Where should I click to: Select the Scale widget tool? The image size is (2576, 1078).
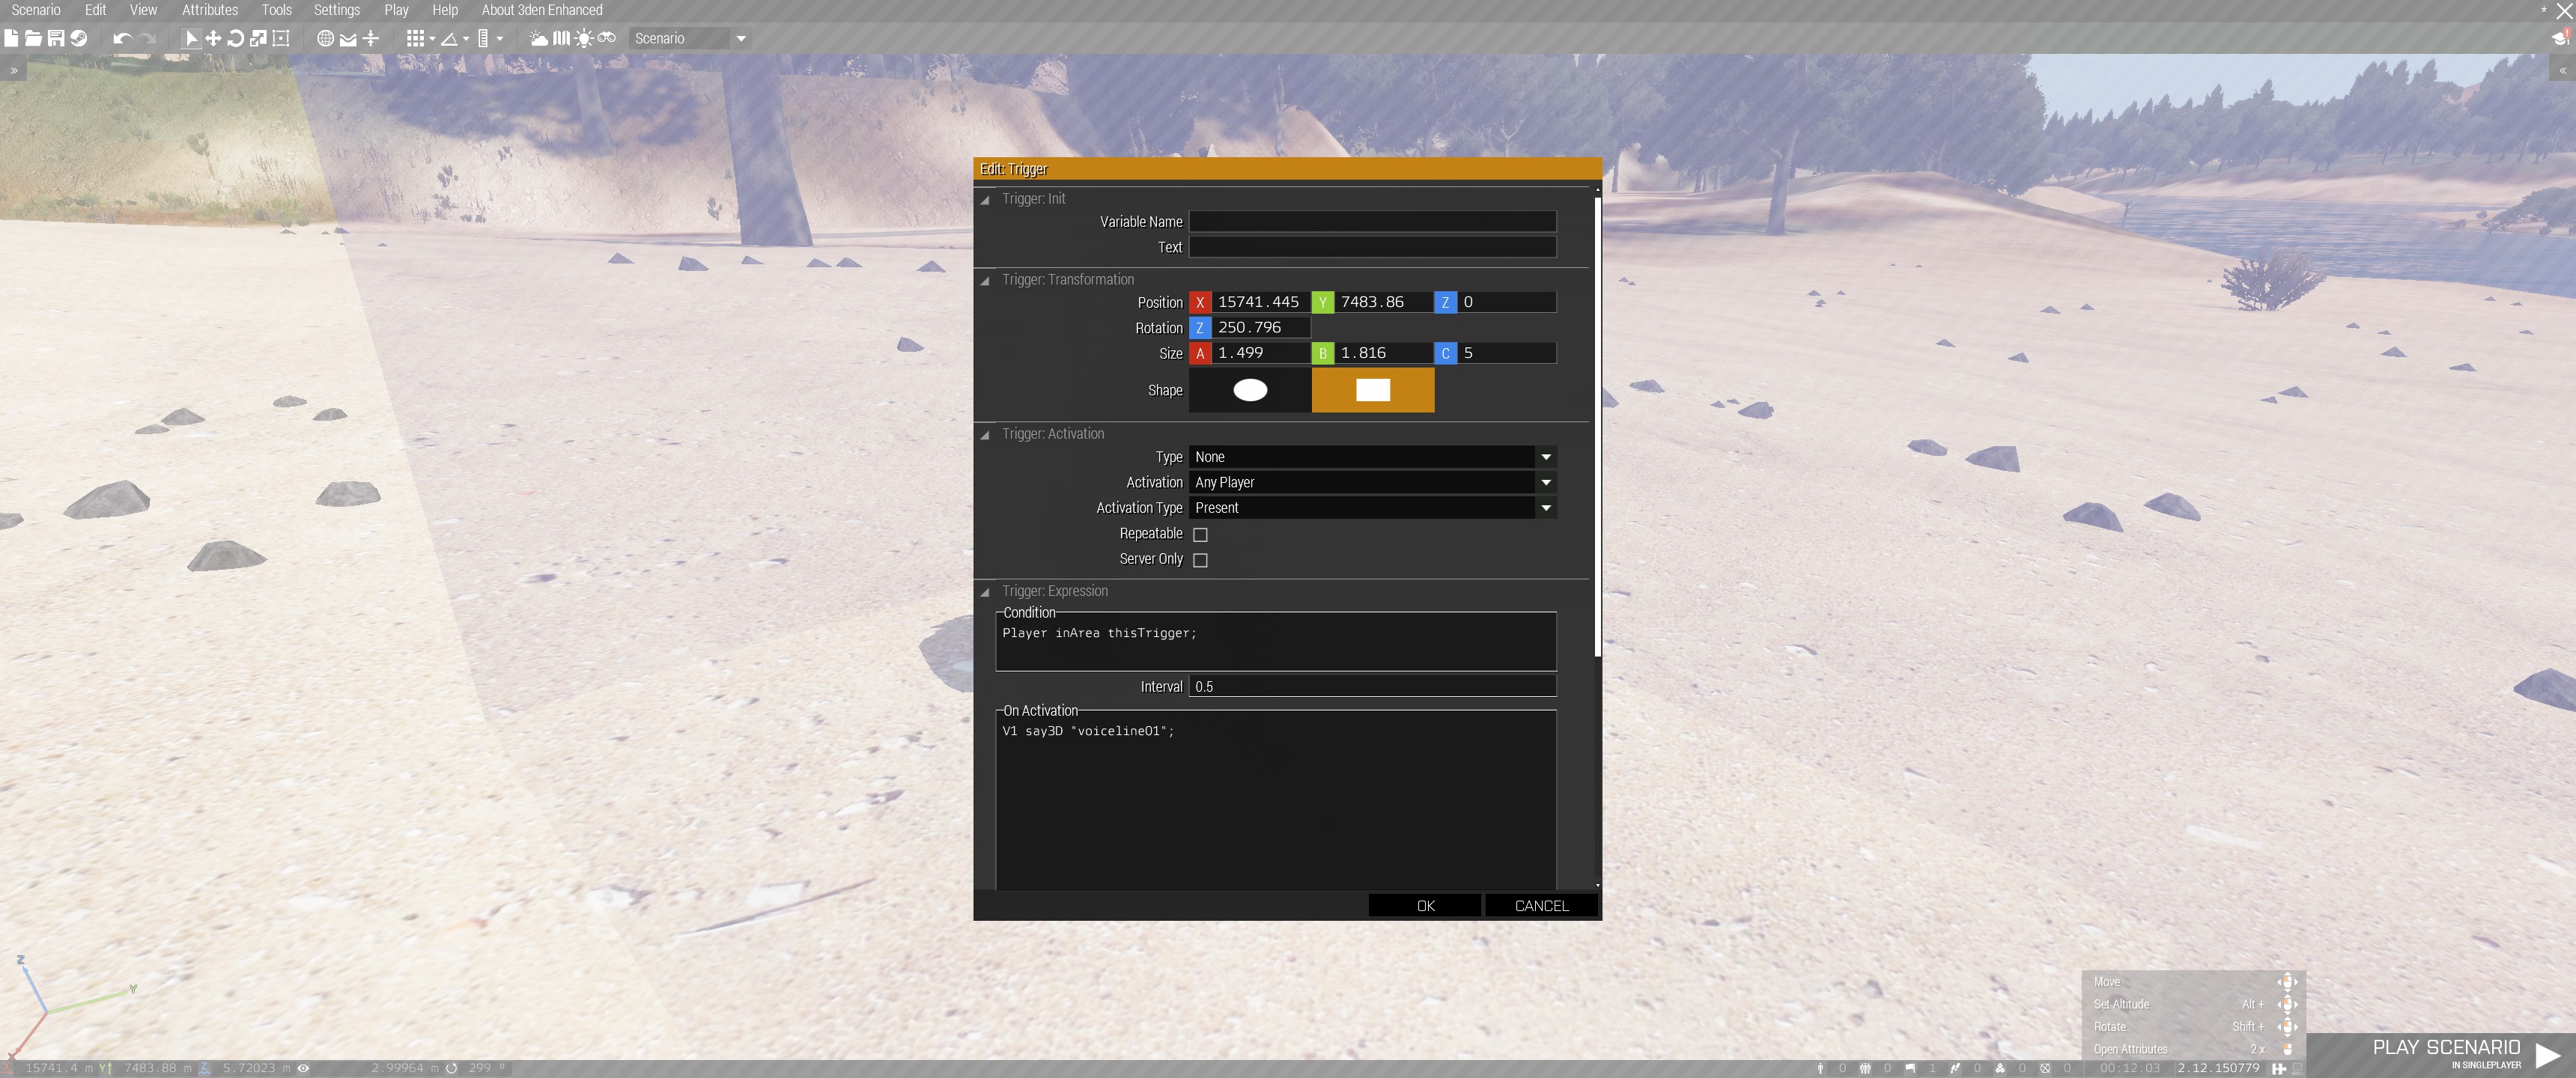tap(258, 38)
